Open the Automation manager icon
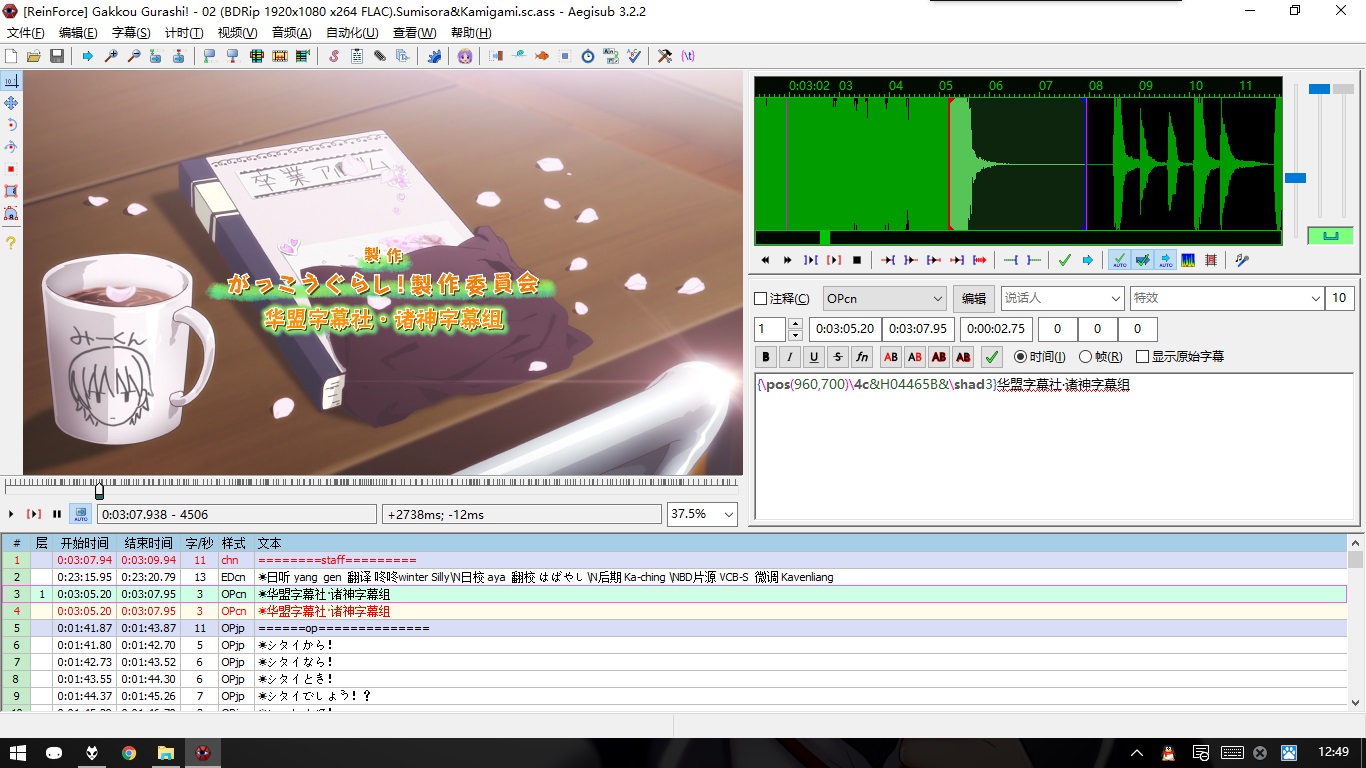This screenshot has height=768, width=1366. (434, 56)
